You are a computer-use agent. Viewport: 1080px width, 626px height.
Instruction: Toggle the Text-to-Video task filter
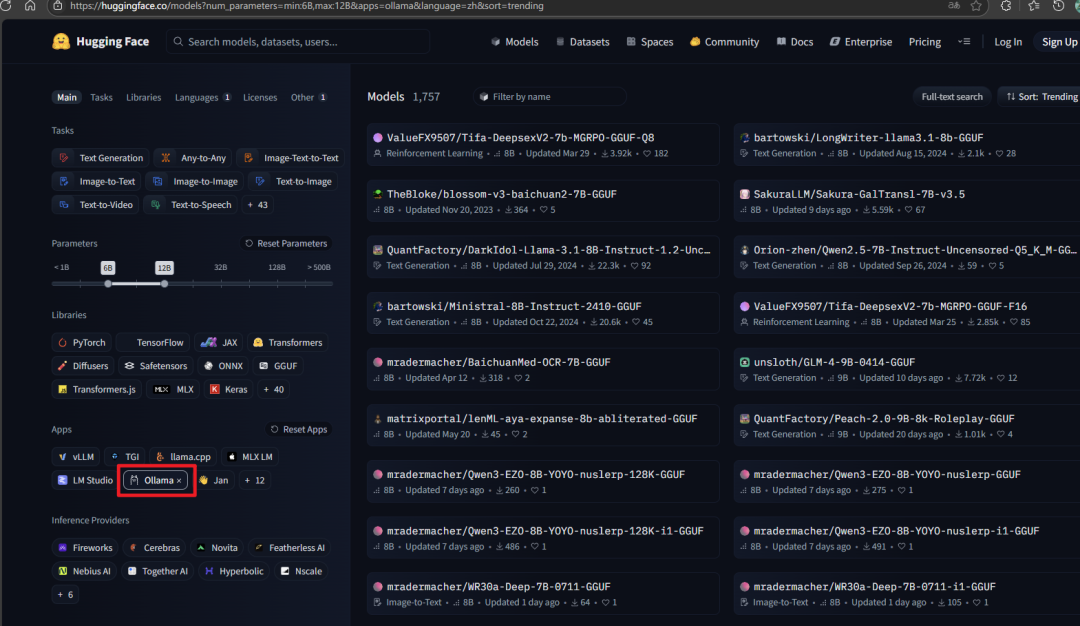(x=95, y=205)
